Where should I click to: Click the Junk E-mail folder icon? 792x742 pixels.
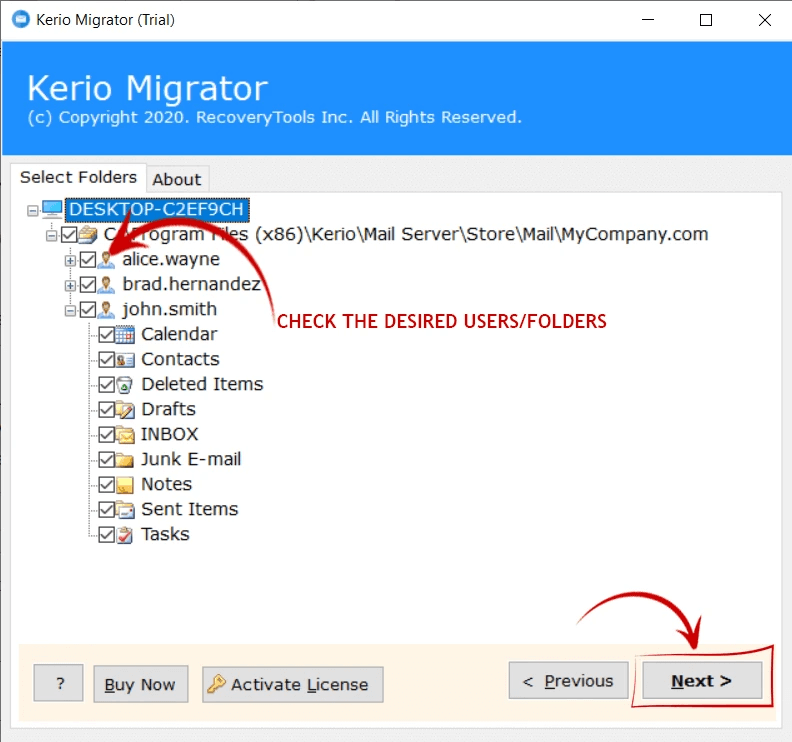click(x=125, y=460)
